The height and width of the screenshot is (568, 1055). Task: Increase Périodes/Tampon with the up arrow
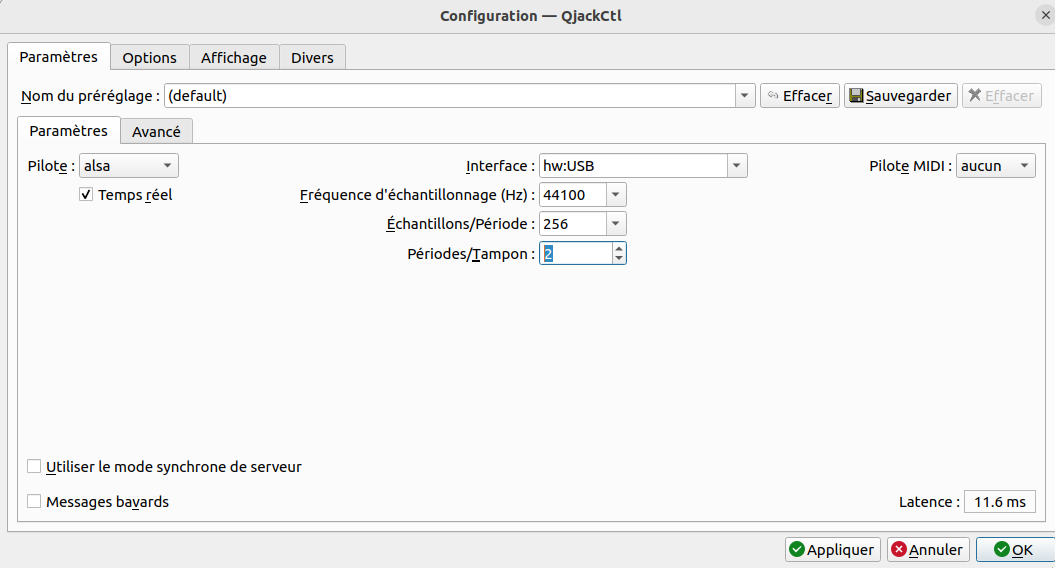pos(619,248)
